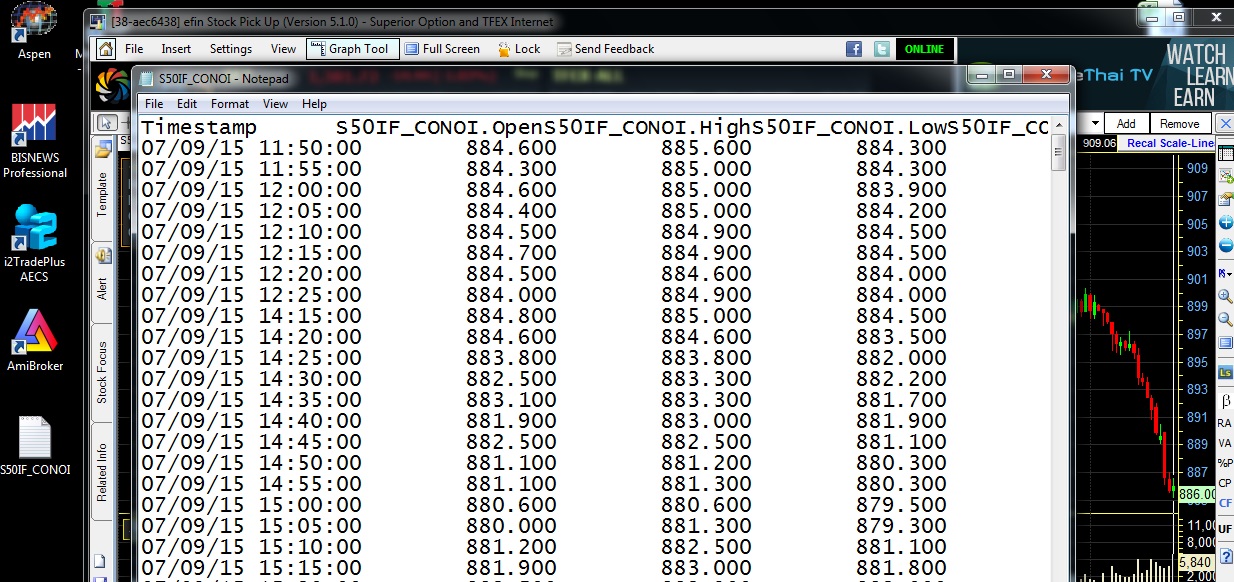Click the UF tool on chart toolbar
Image resolution: width=1234 pixels, height=582 pixels.
coord(1225,528)
